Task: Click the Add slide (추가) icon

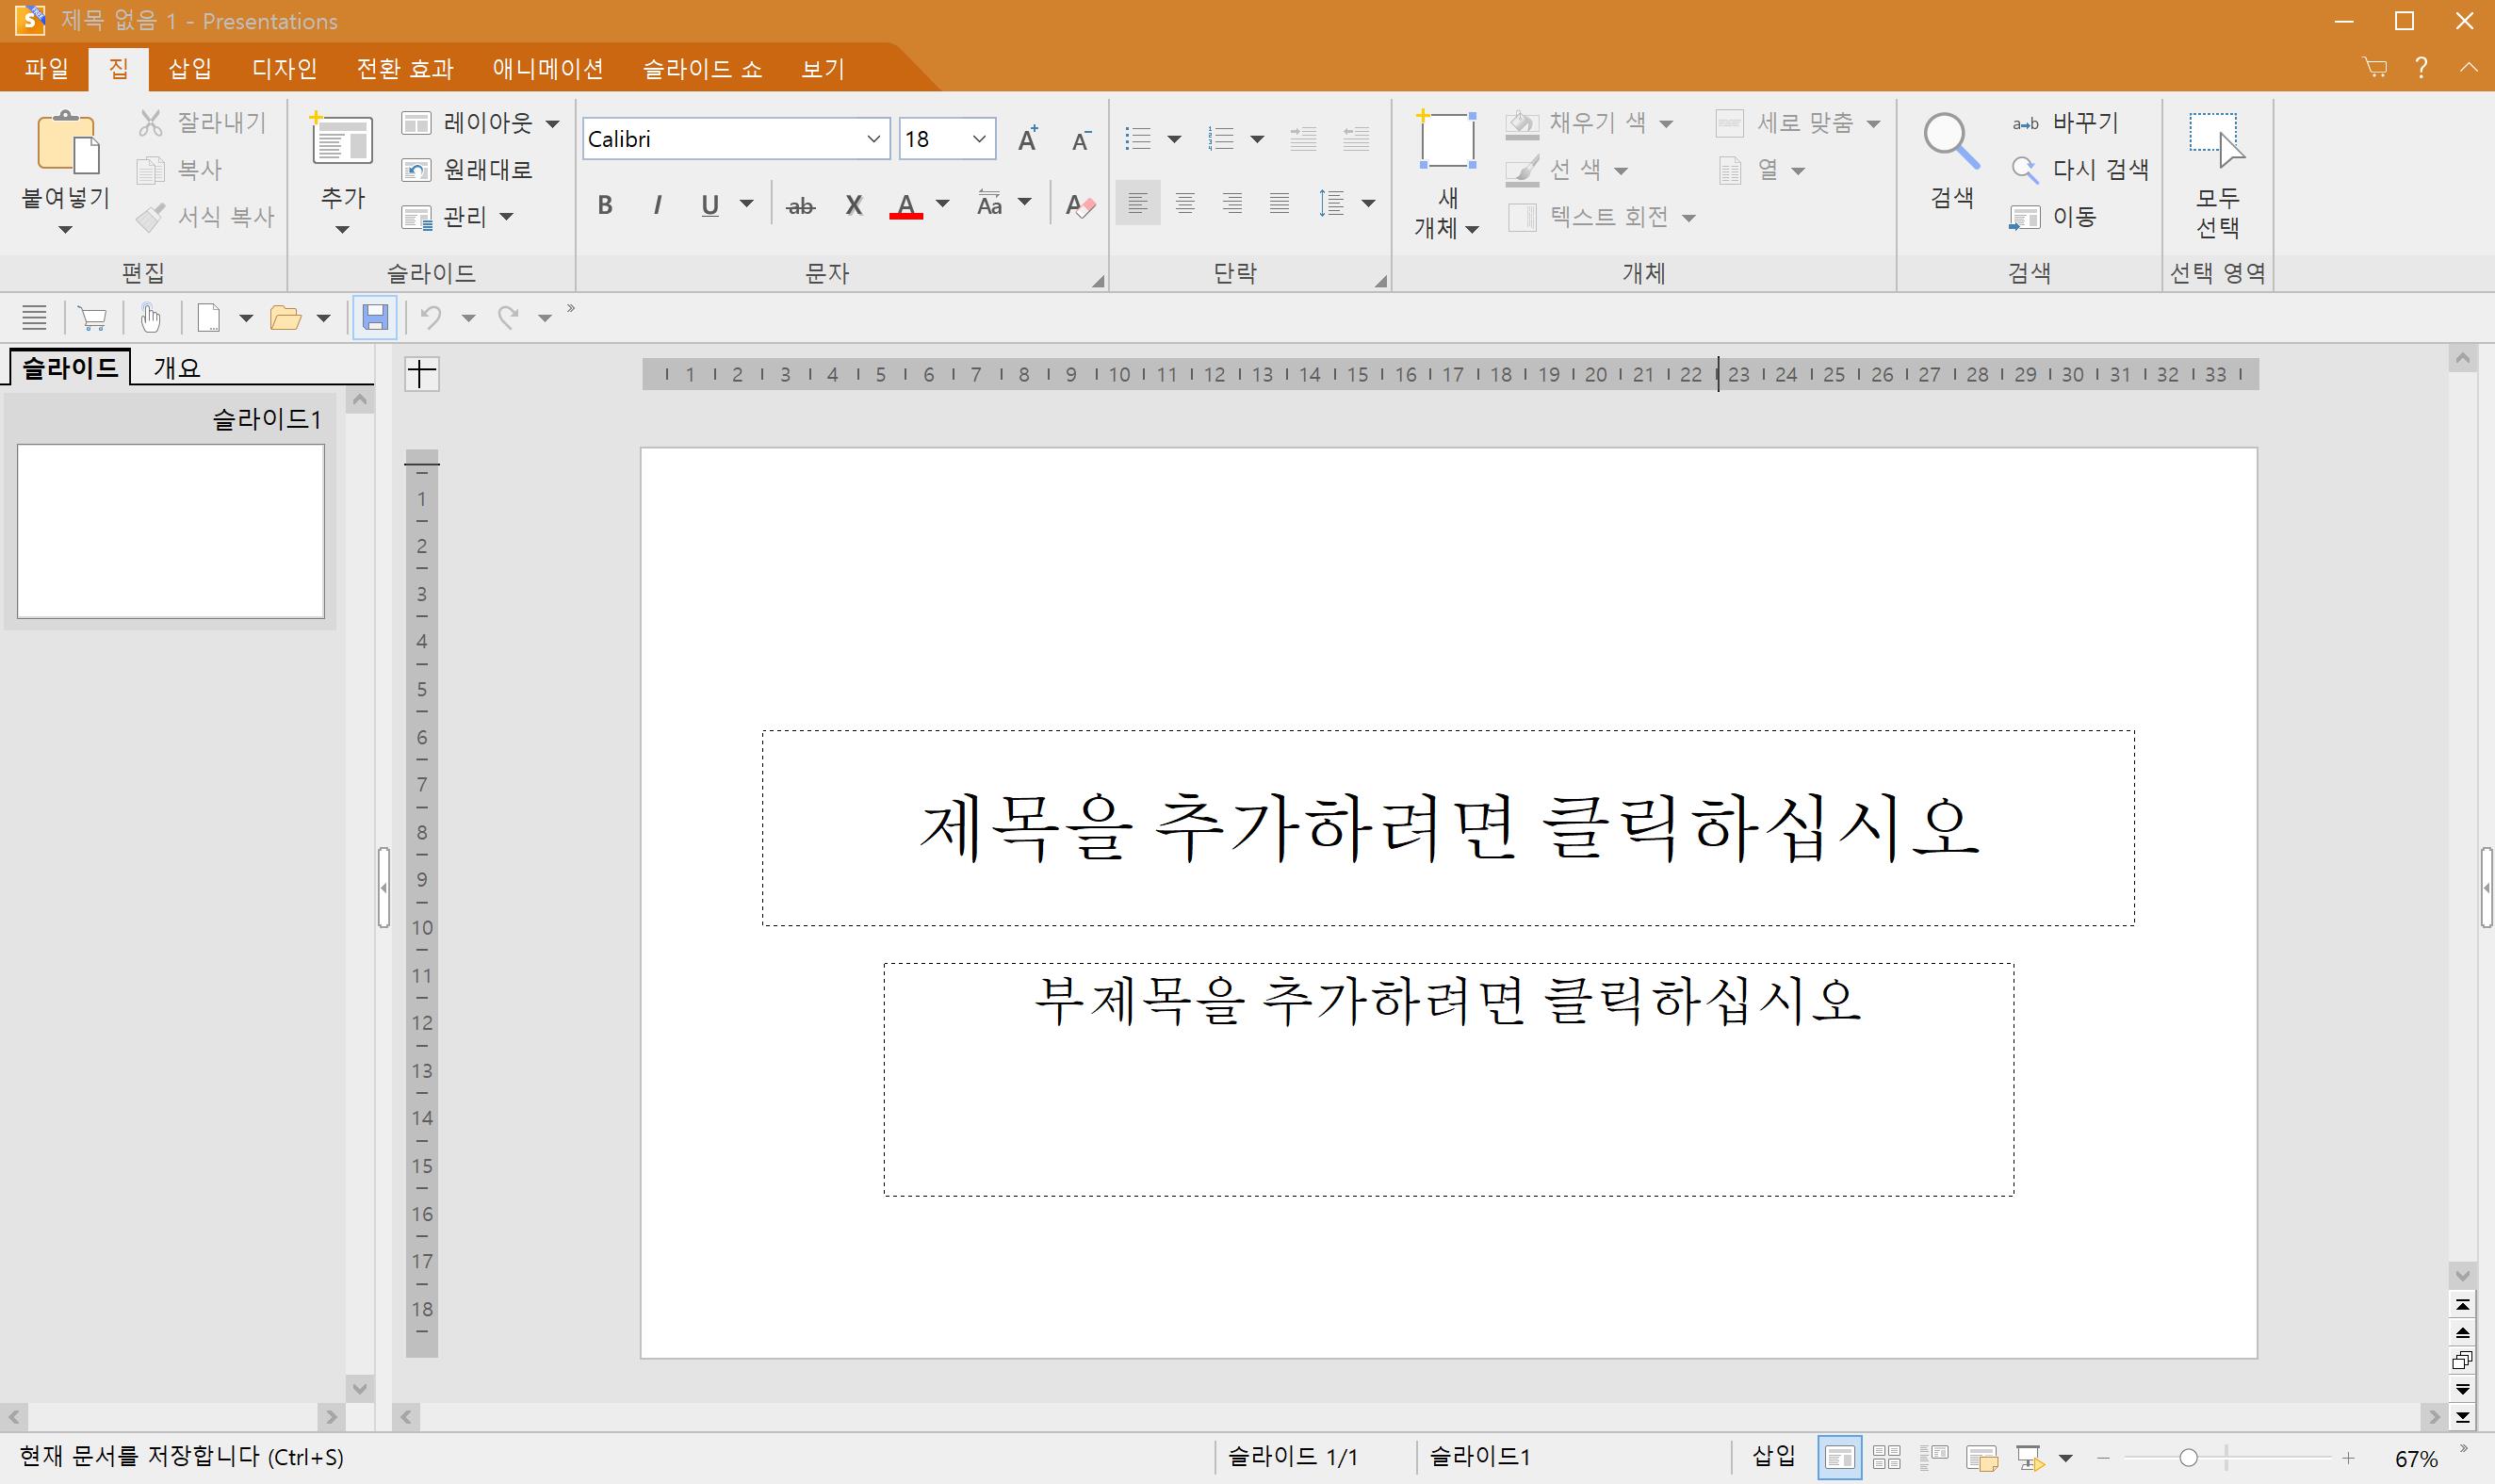Action: (x=342, y=139)
